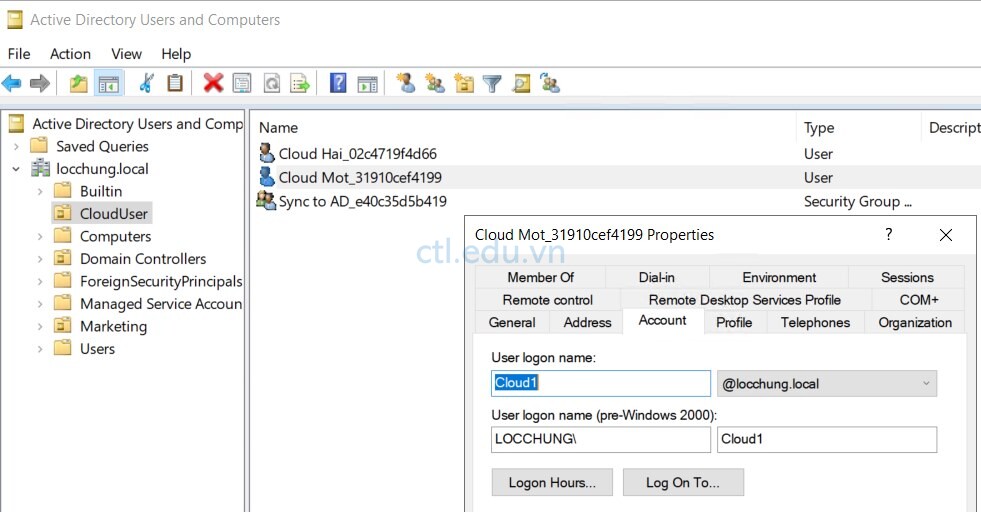The image size is (981, 512).
Task: Expand the Computers container
Action: [x=40, y=237]
